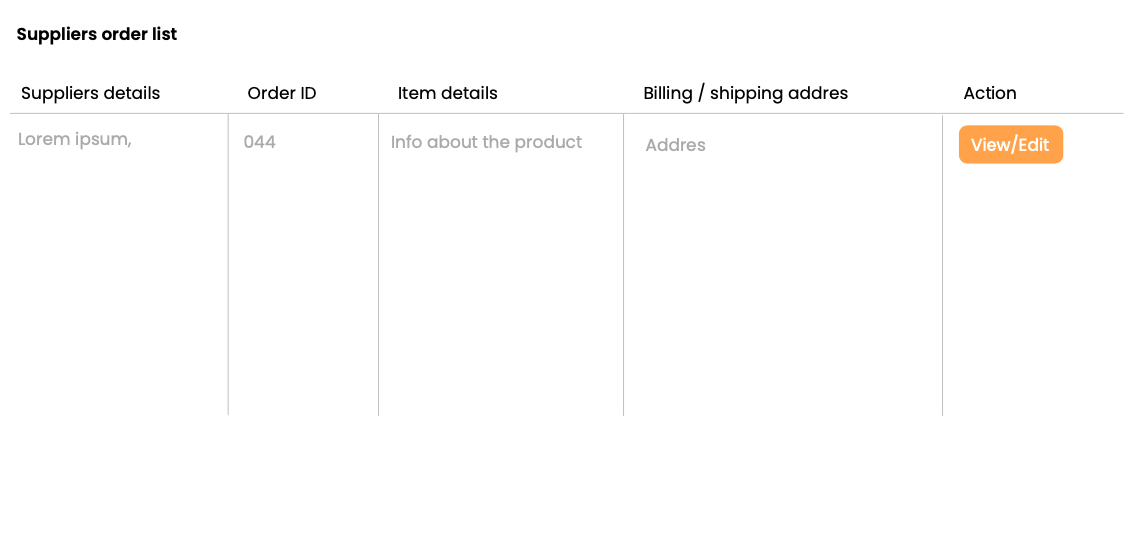
Task: Click empty space below Info about the product
Action: (x=501, y=284)
